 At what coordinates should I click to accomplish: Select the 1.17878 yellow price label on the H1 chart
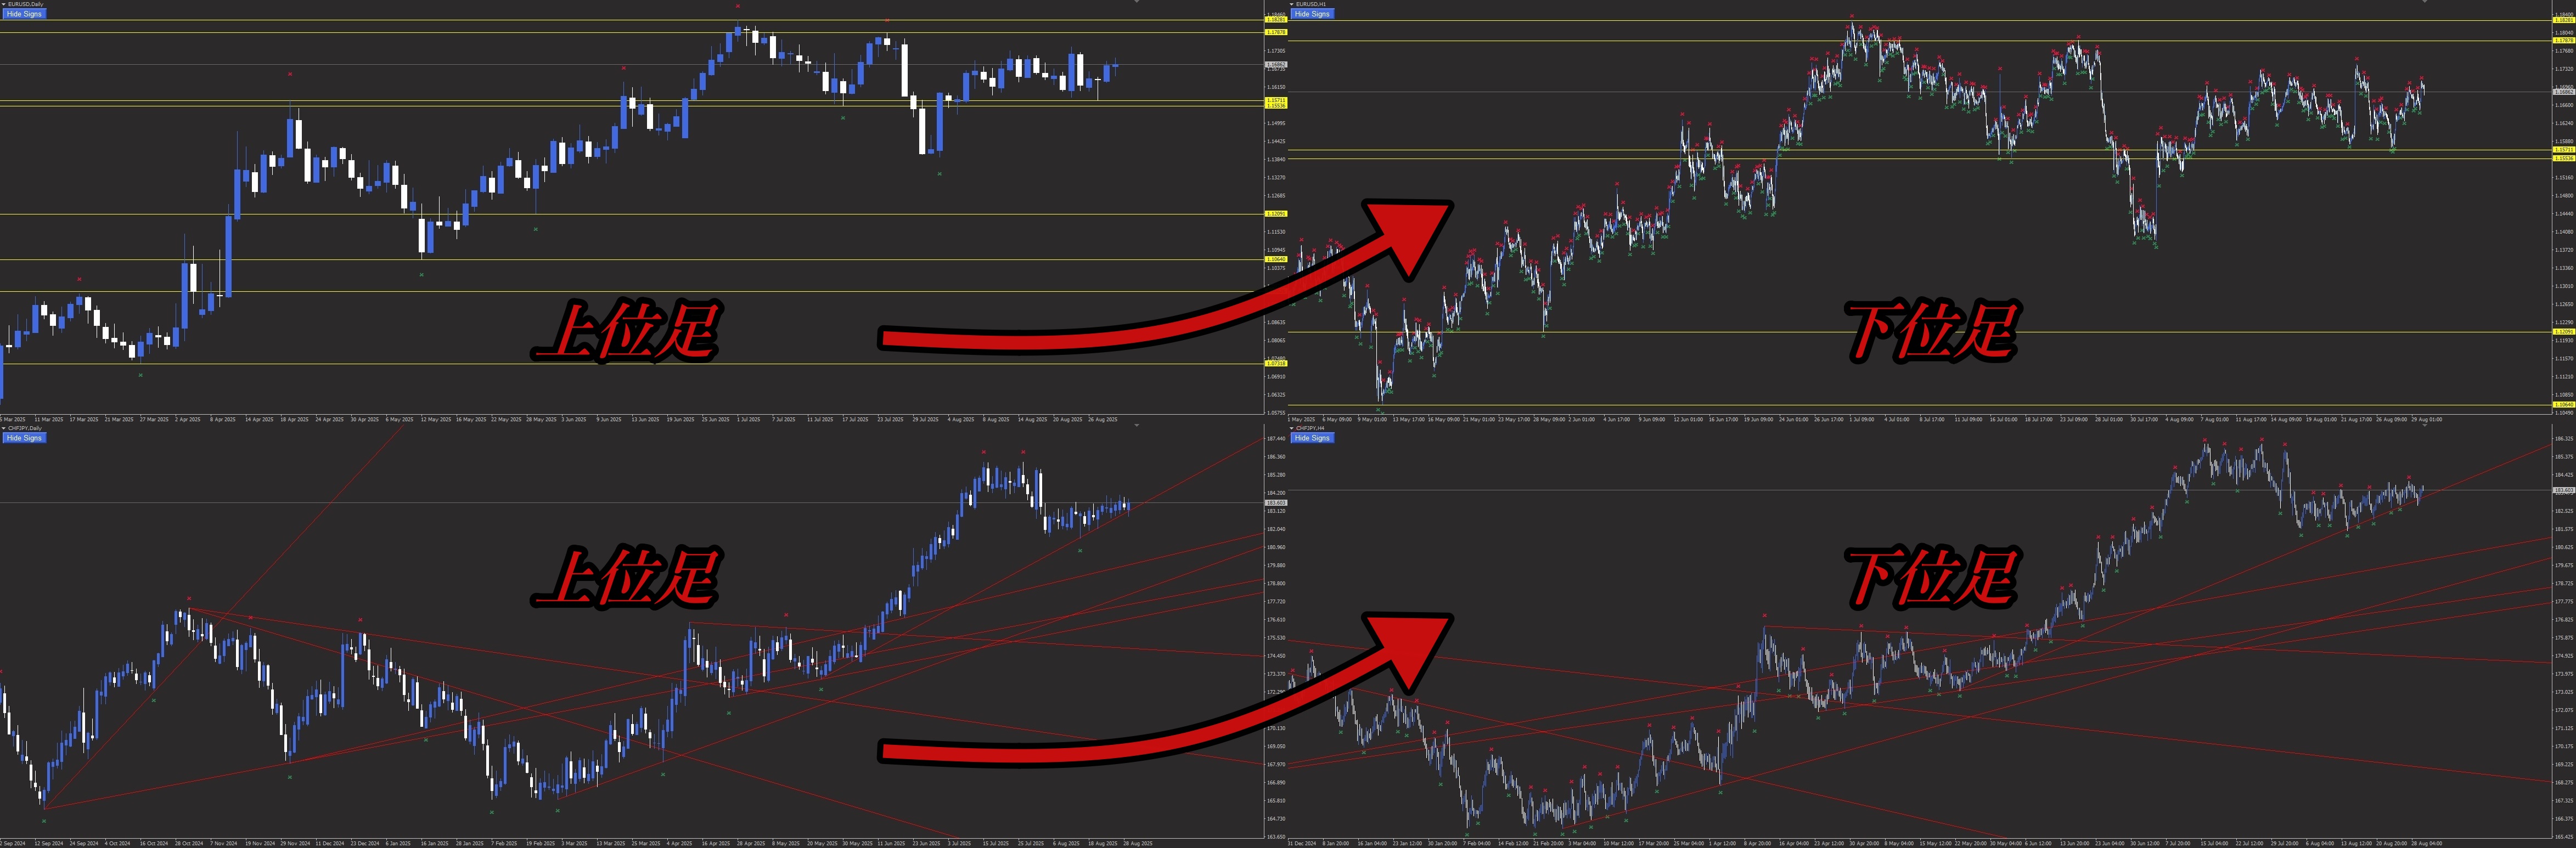[2563, 41]
